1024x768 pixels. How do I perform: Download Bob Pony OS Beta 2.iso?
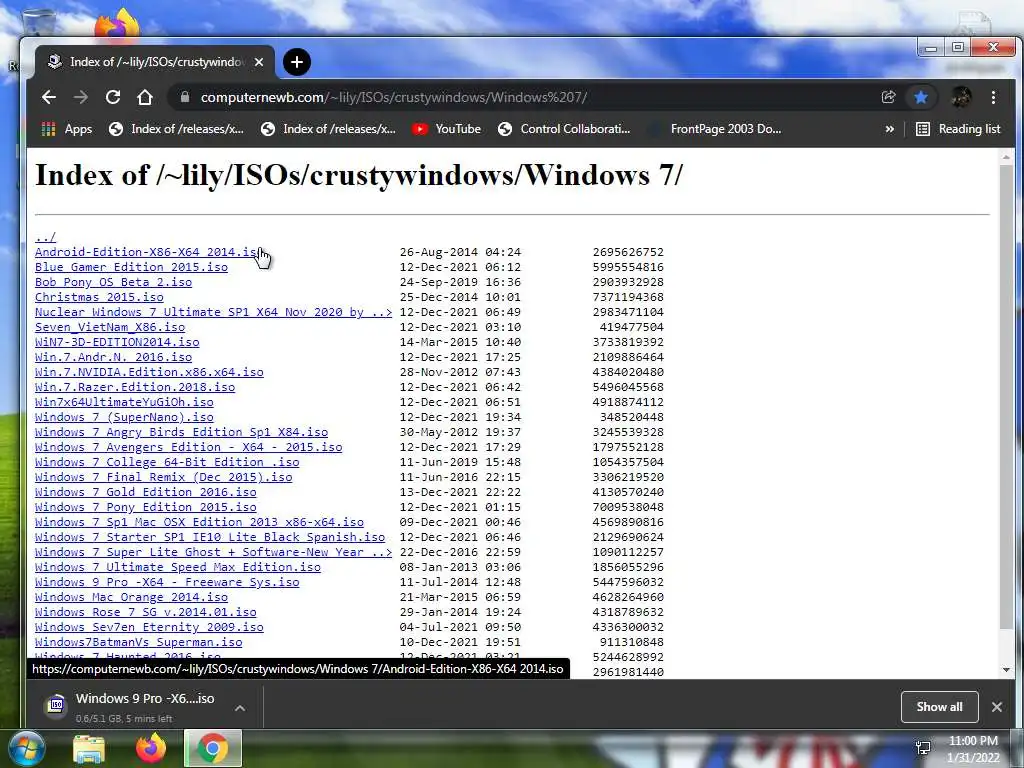click(114, 282)
